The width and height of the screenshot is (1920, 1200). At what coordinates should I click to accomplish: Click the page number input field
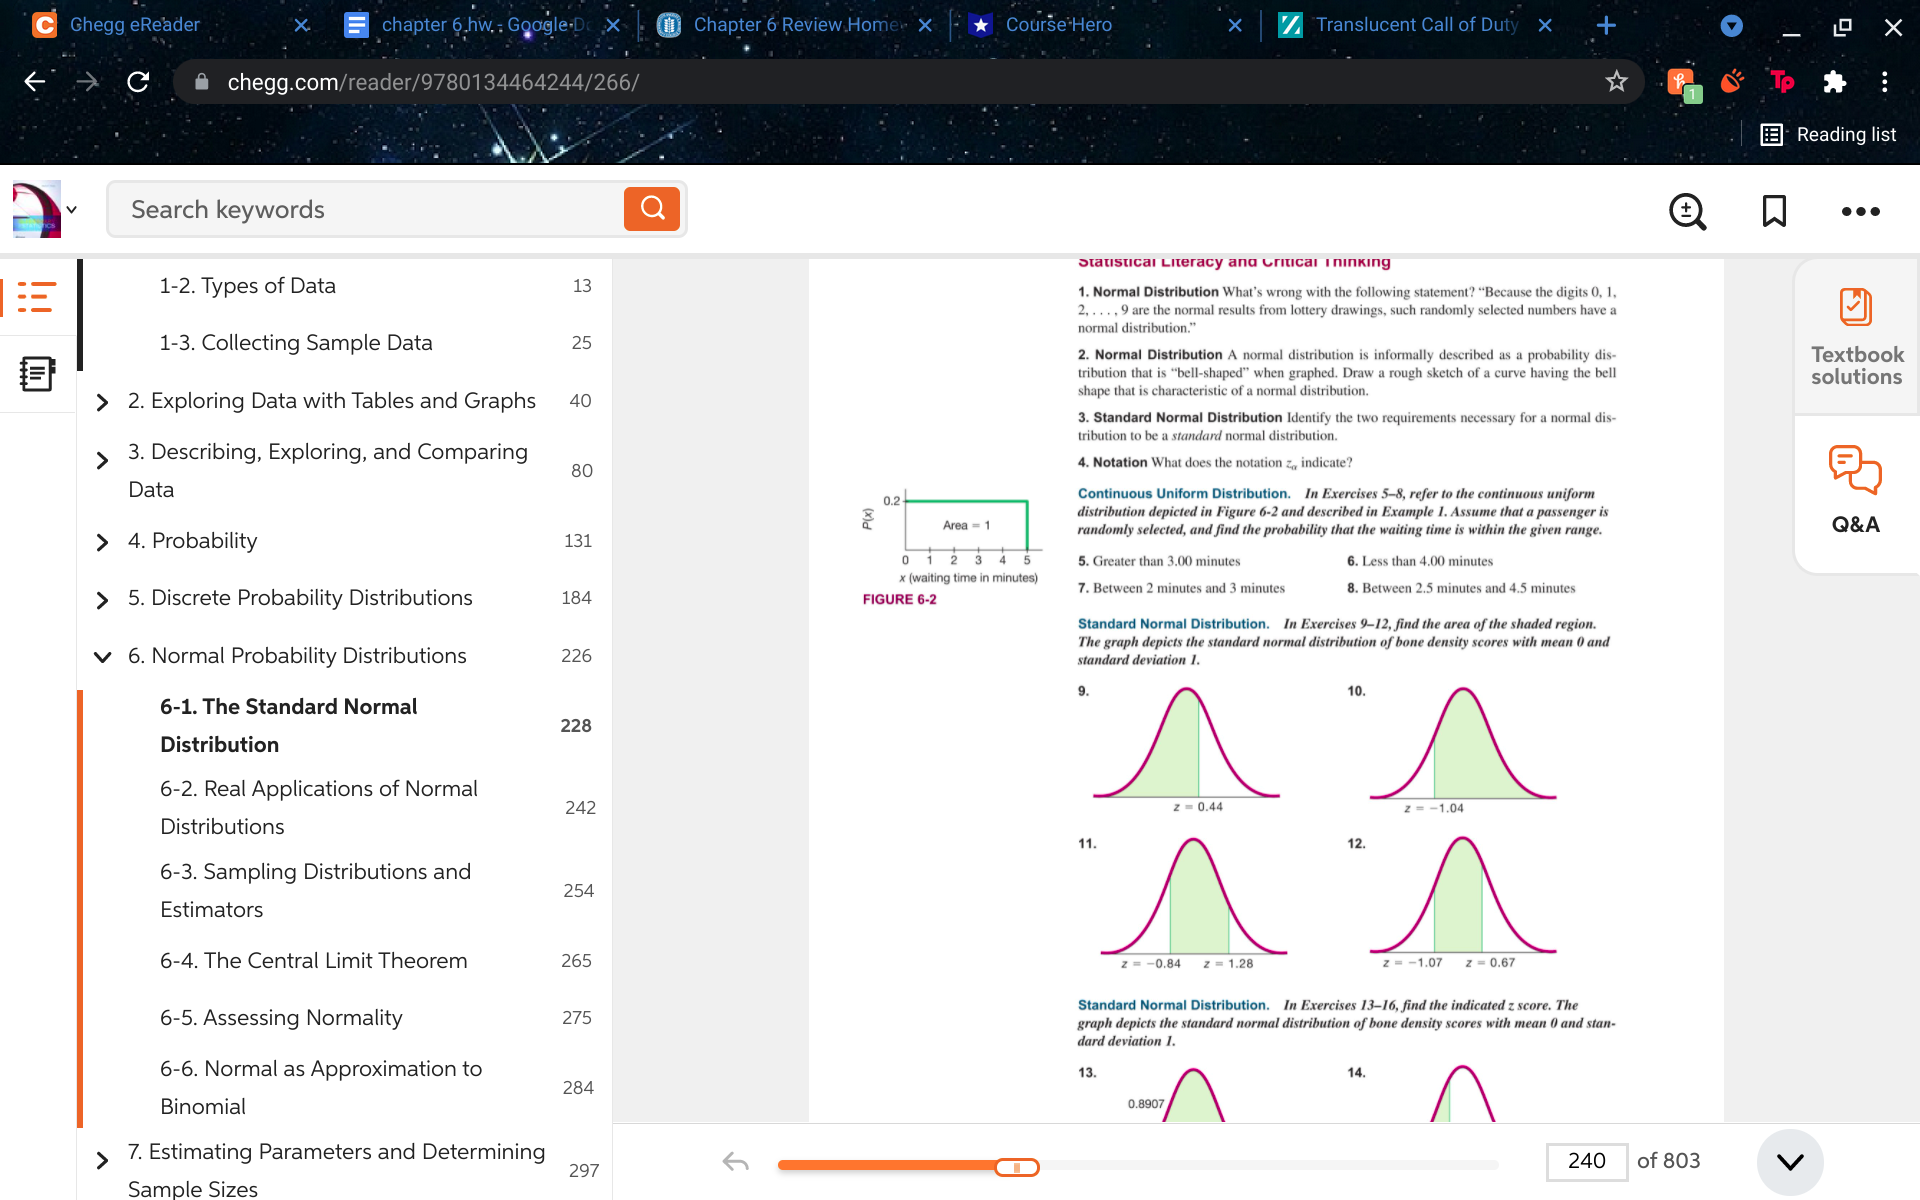1586,1161
